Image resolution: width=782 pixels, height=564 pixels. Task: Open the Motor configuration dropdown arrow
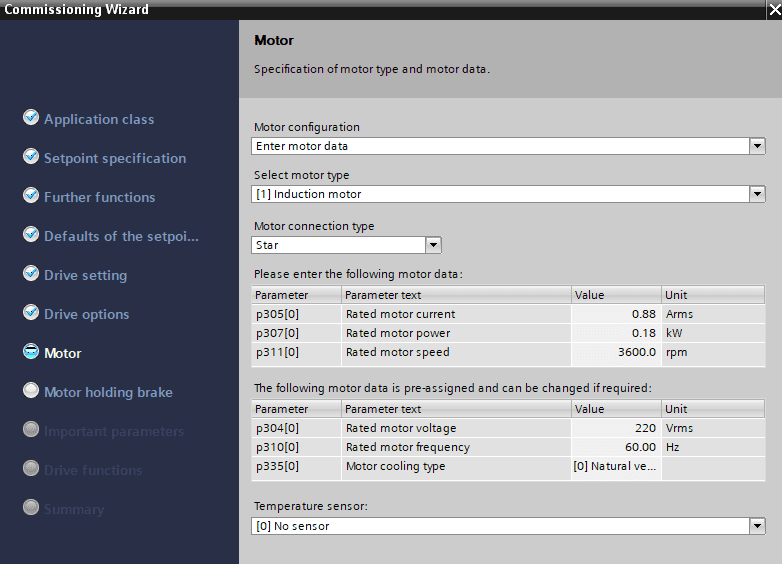pos(757,146)
